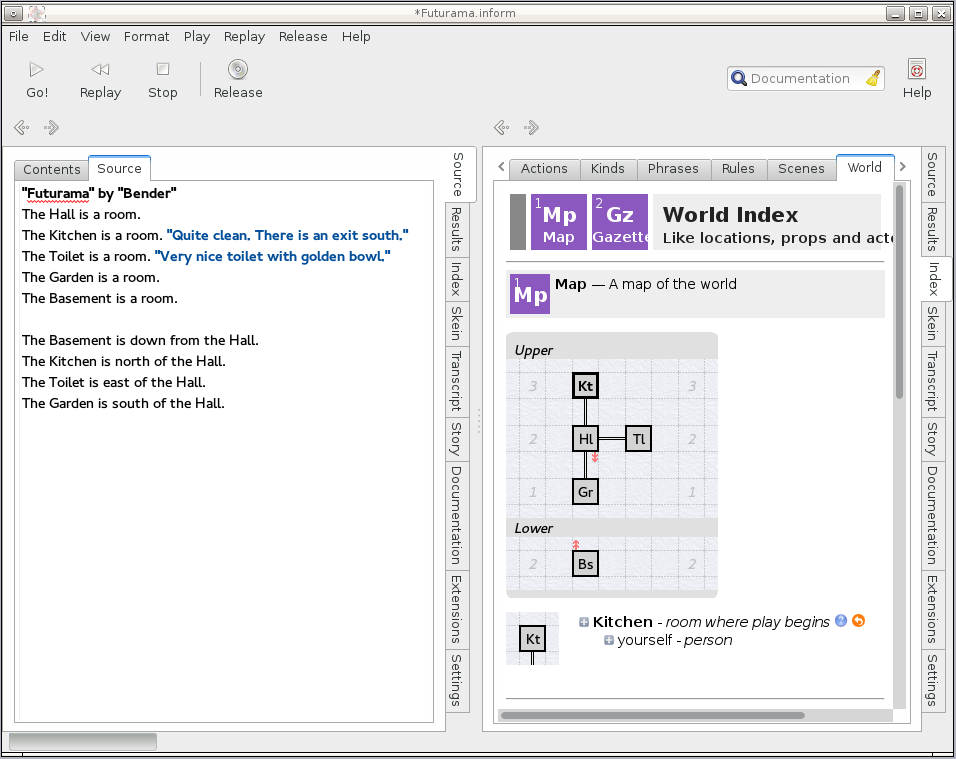
Task: Open the Documentation side tab on right pane
Action: pyautogui.click(x=933, y=516)
